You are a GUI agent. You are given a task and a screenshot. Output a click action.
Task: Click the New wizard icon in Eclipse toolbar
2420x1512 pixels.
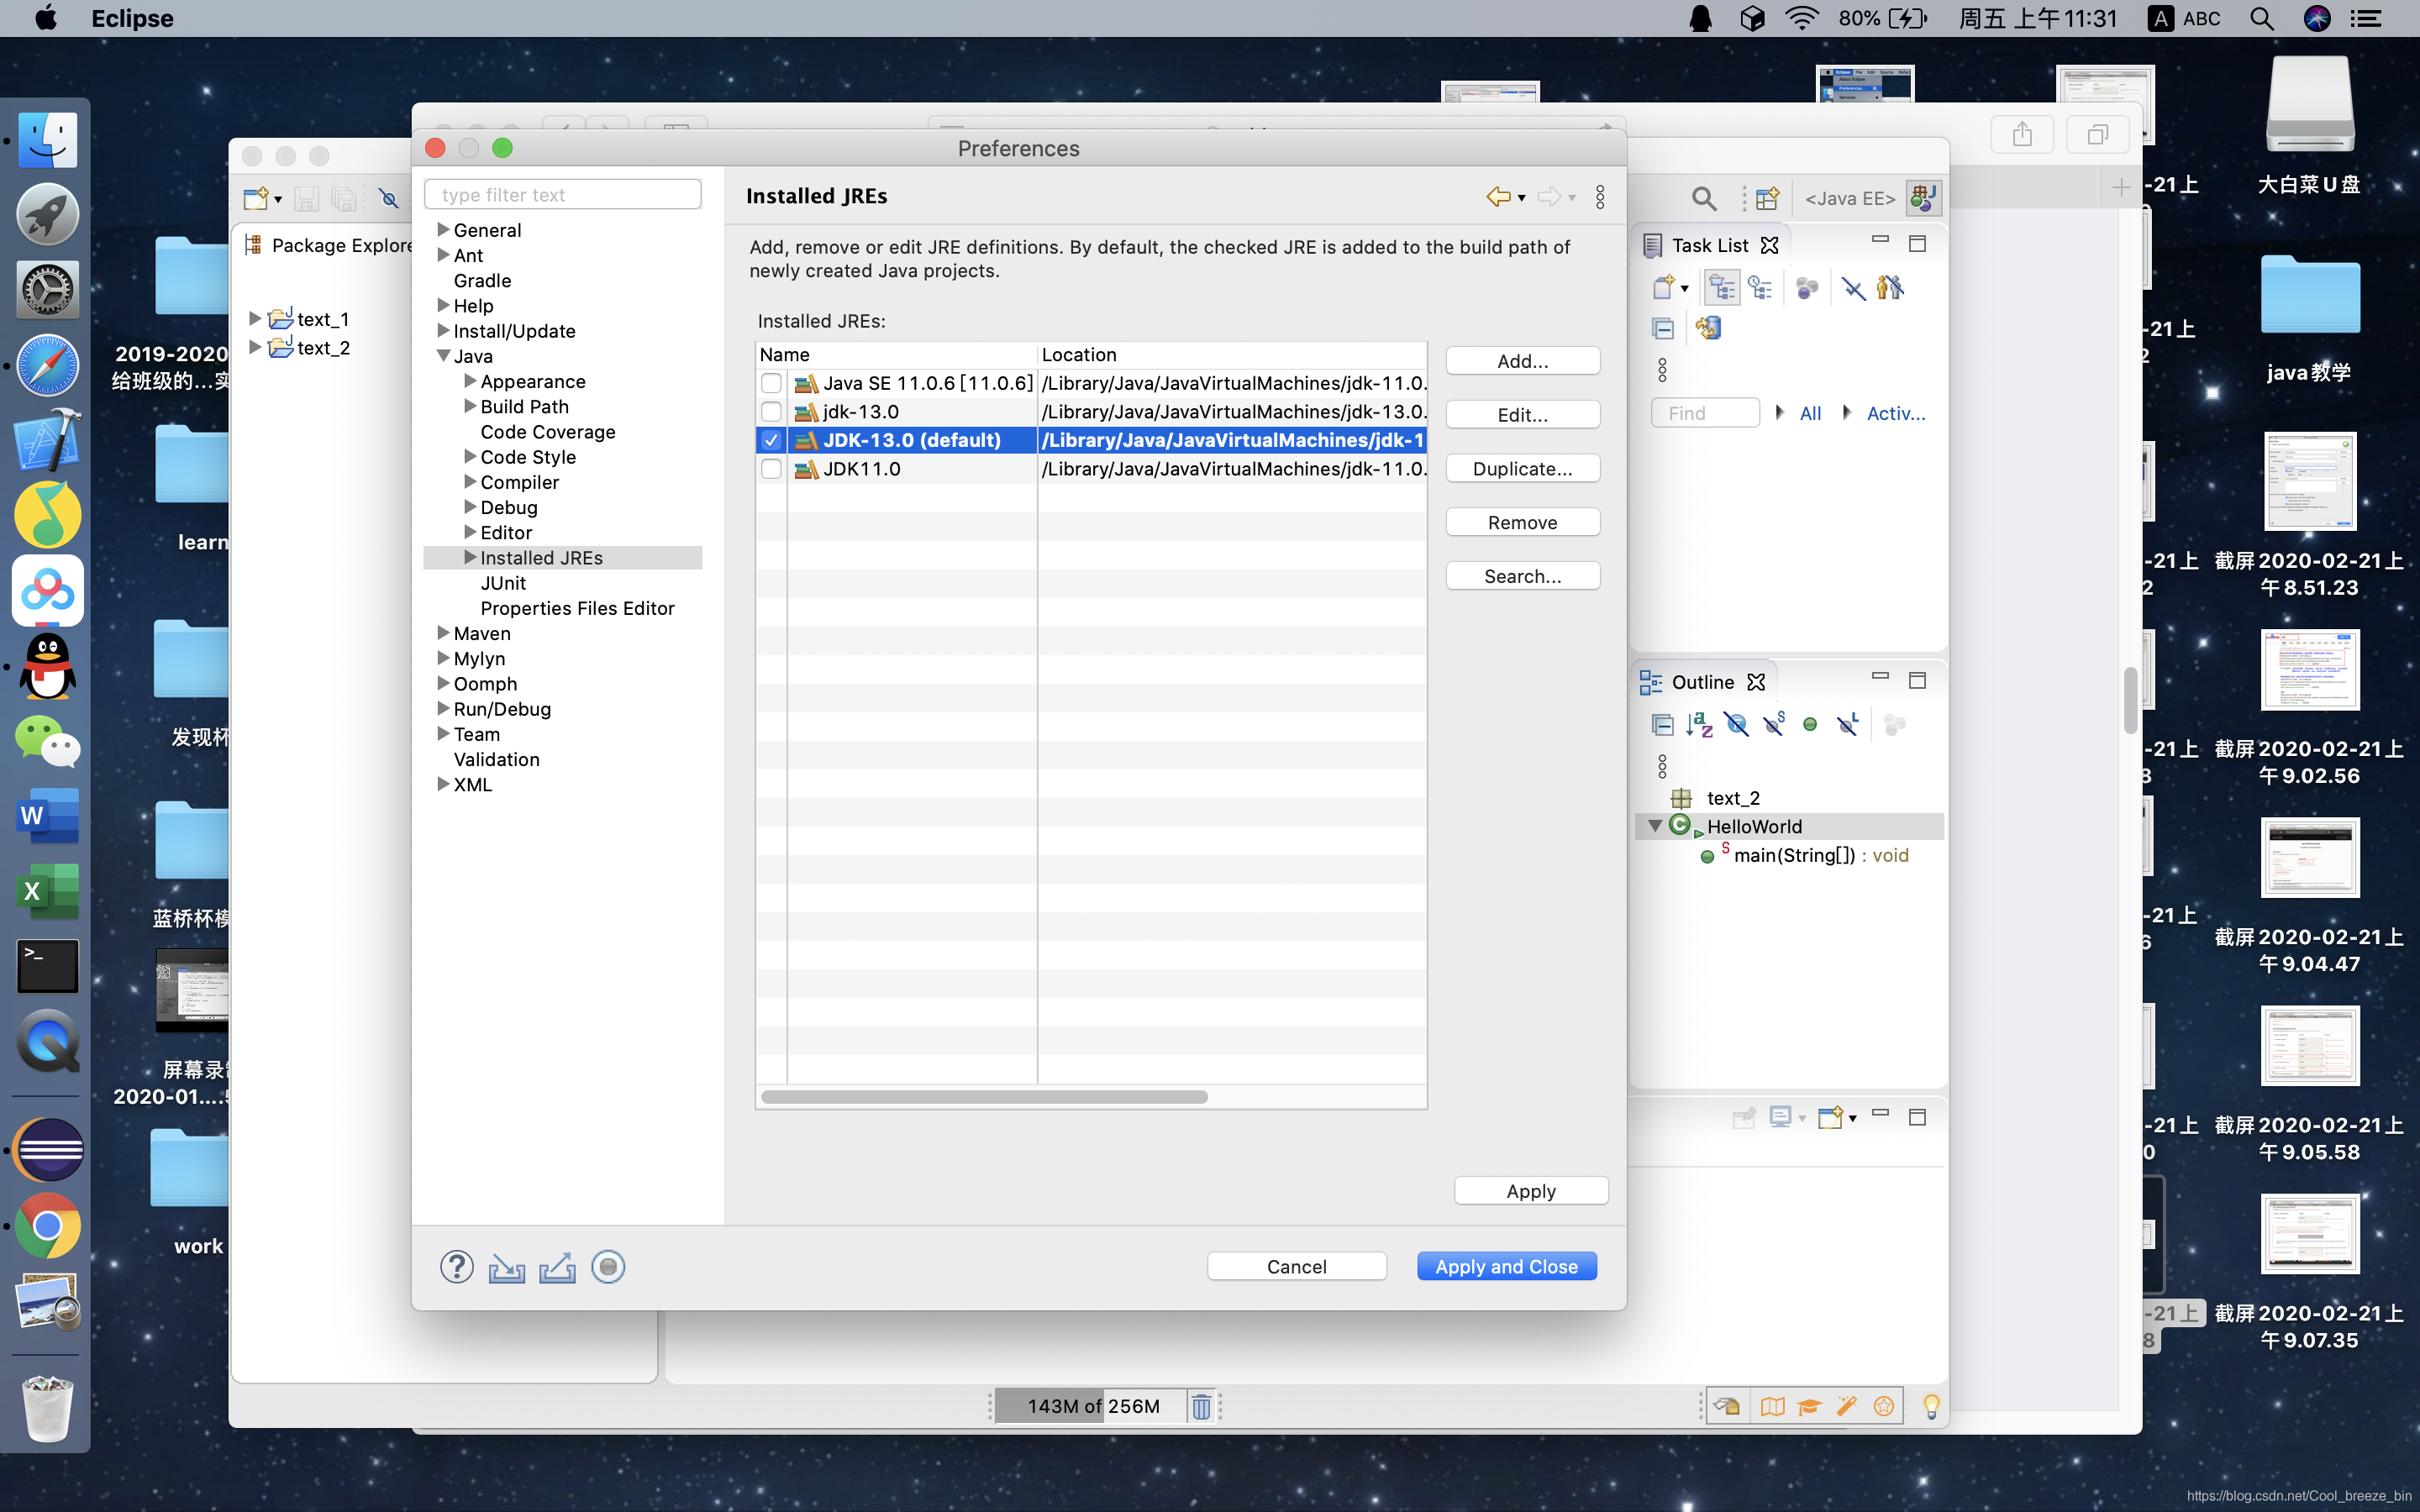[256, 199]
